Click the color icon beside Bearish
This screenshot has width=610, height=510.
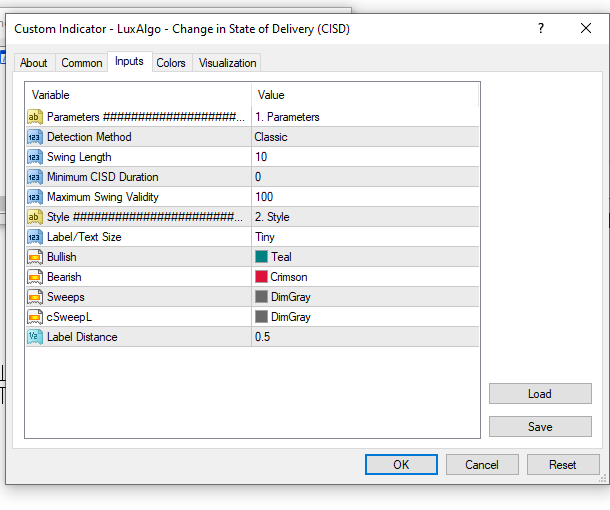(x=34, y=277)
